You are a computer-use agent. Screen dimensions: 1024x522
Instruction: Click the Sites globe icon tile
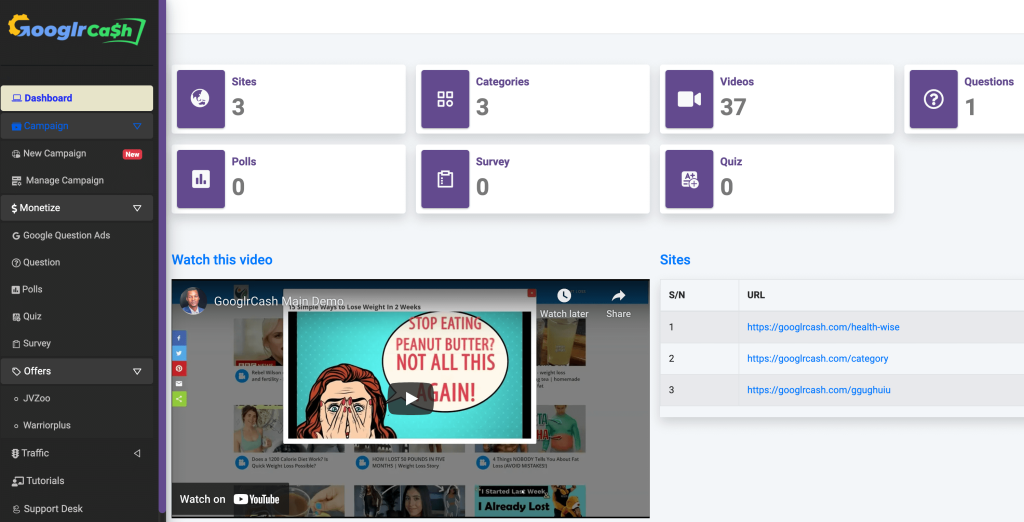click(x=200, y=99)
